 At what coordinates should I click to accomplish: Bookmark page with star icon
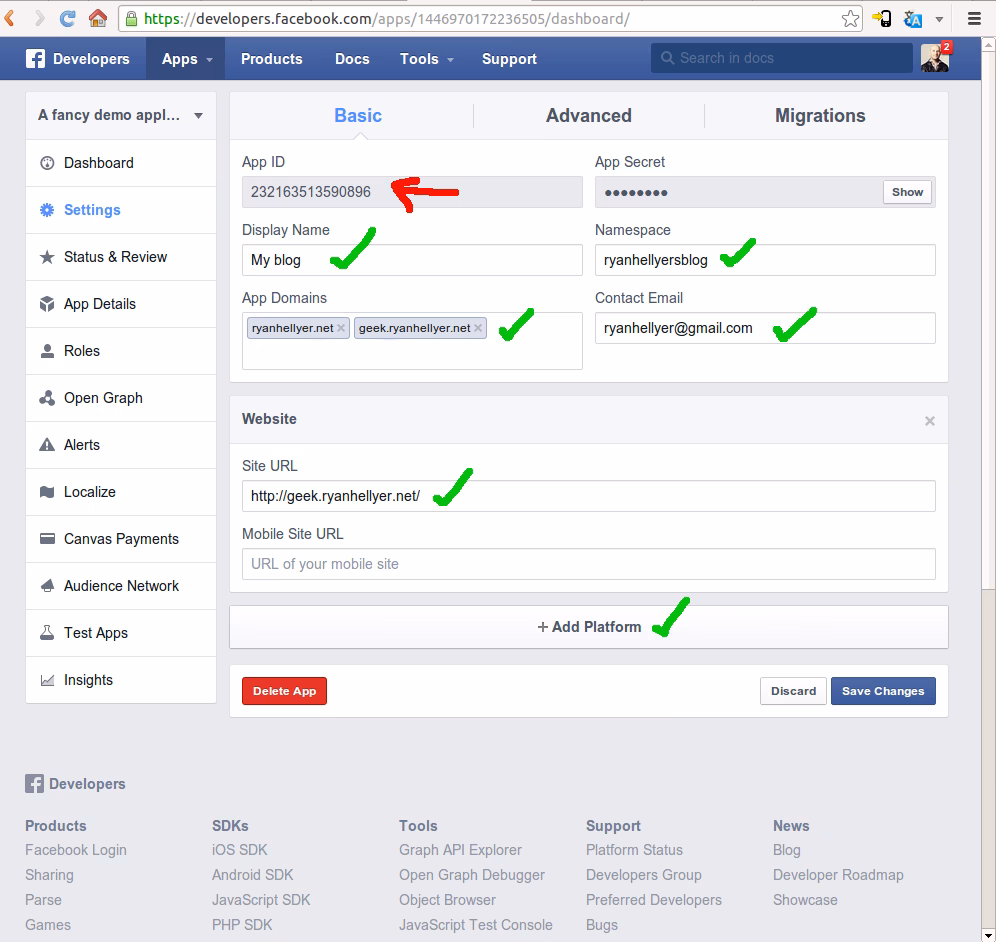(x=850, y=18)
